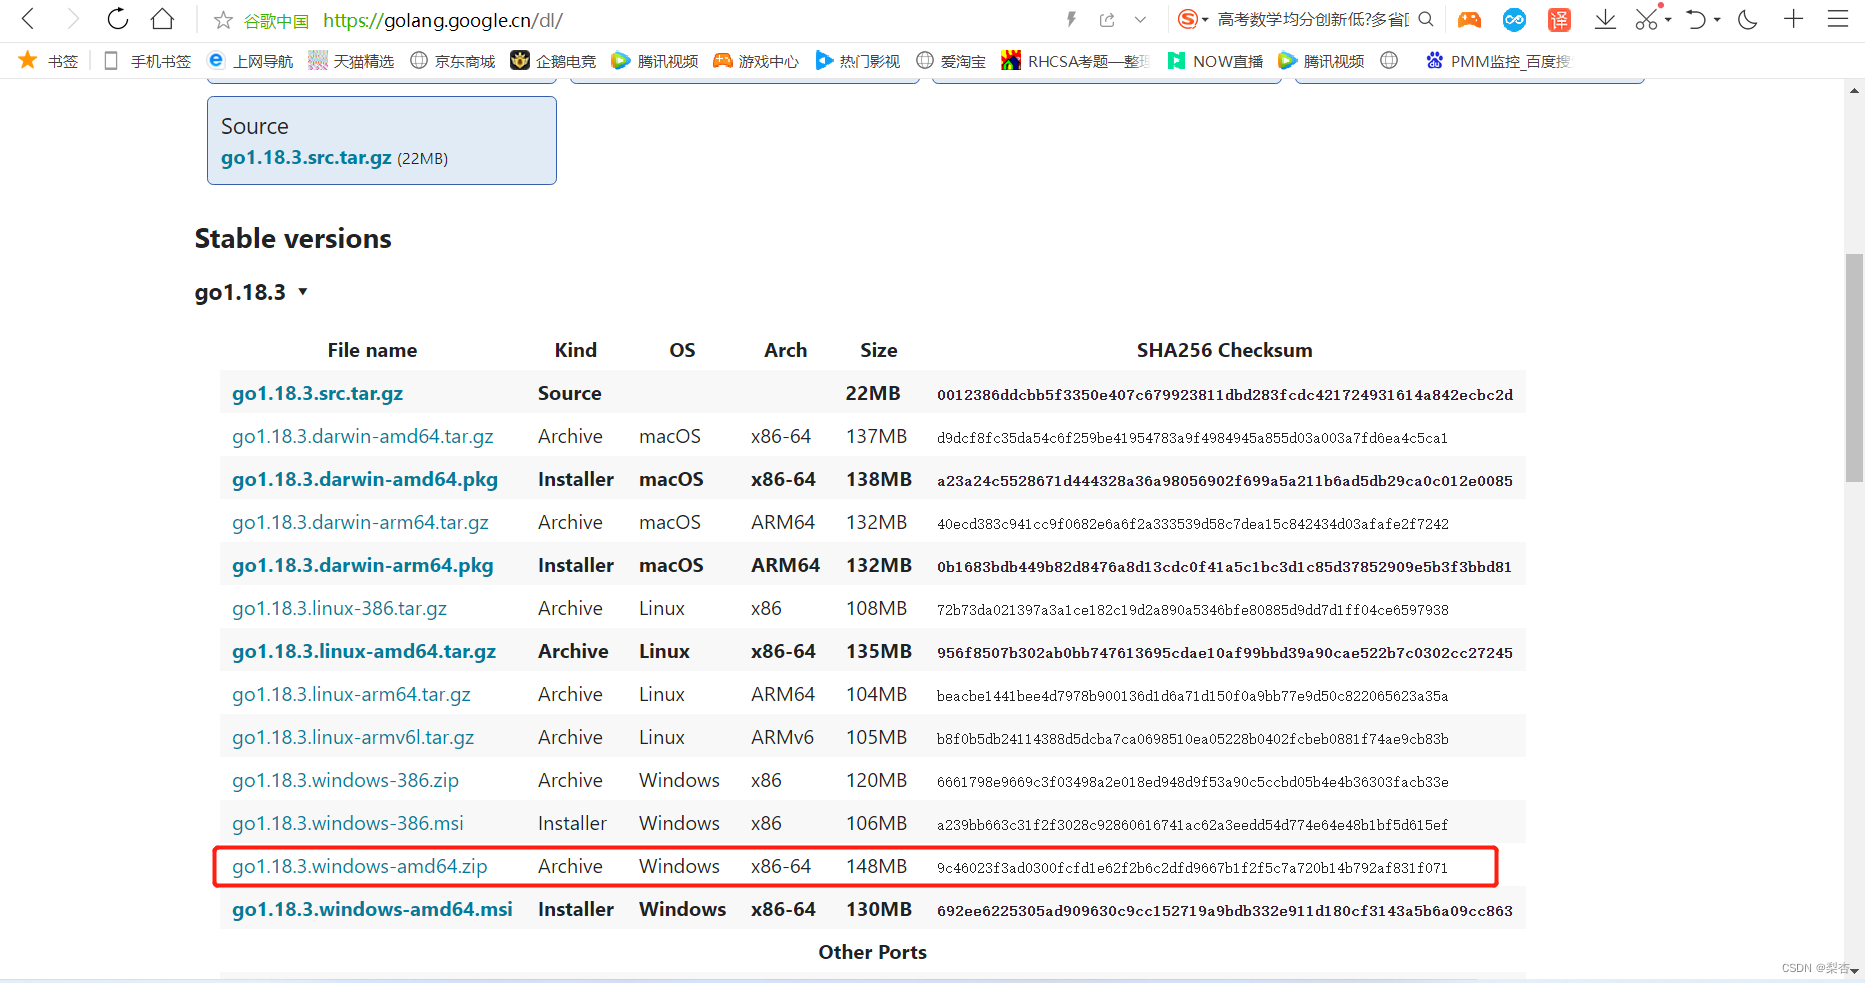This screenshot has width=1865, height=983.
Task: Open the unnamed globe bookmark before PMM监控
Action: click(x=1389, y=60)
